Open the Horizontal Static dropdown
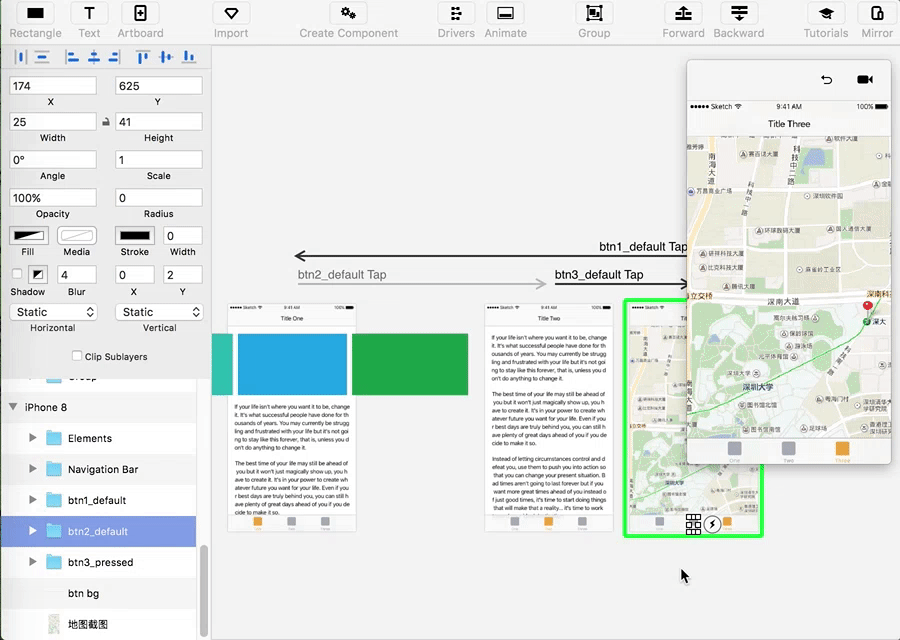900x640 pixels. (x=53, y=312)
